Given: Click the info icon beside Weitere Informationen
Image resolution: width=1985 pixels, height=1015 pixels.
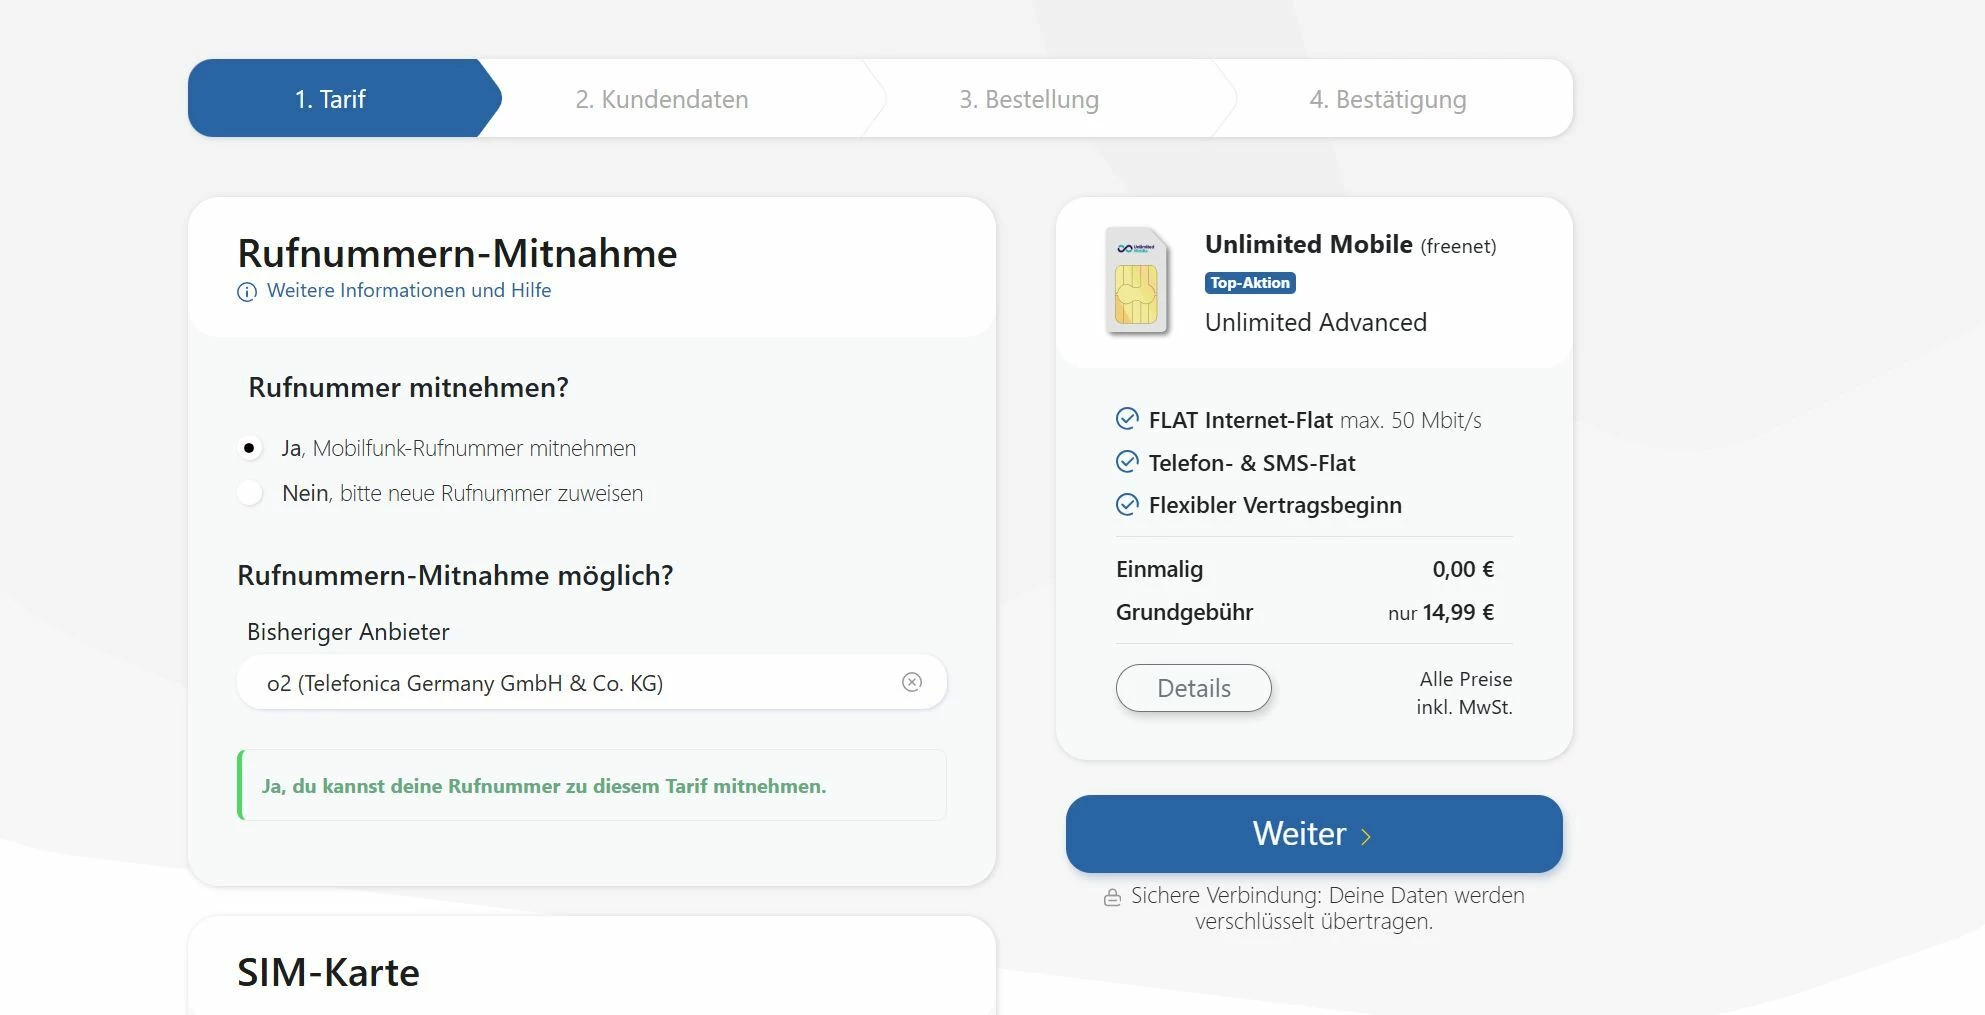Looking at the screenshot, I should (246, 292).
